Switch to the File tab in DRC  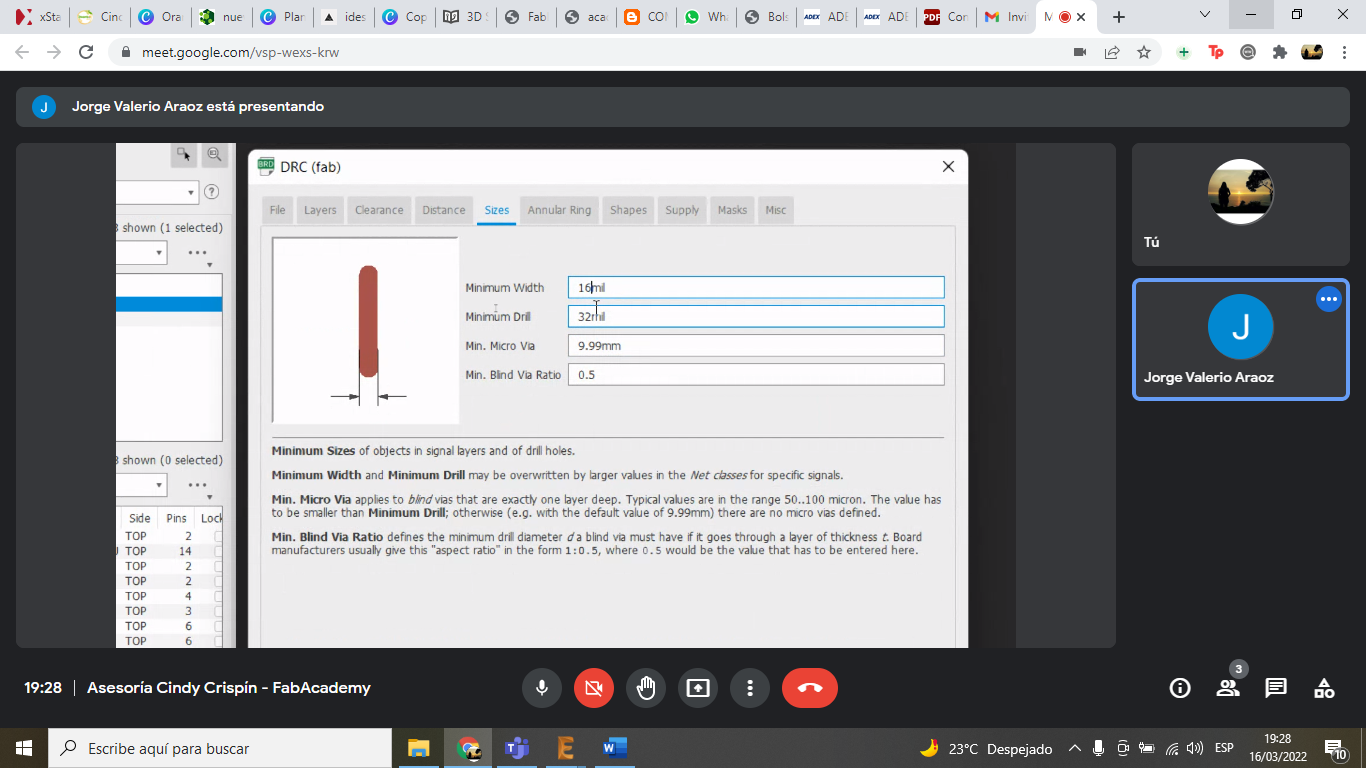[x=277, y=210]
